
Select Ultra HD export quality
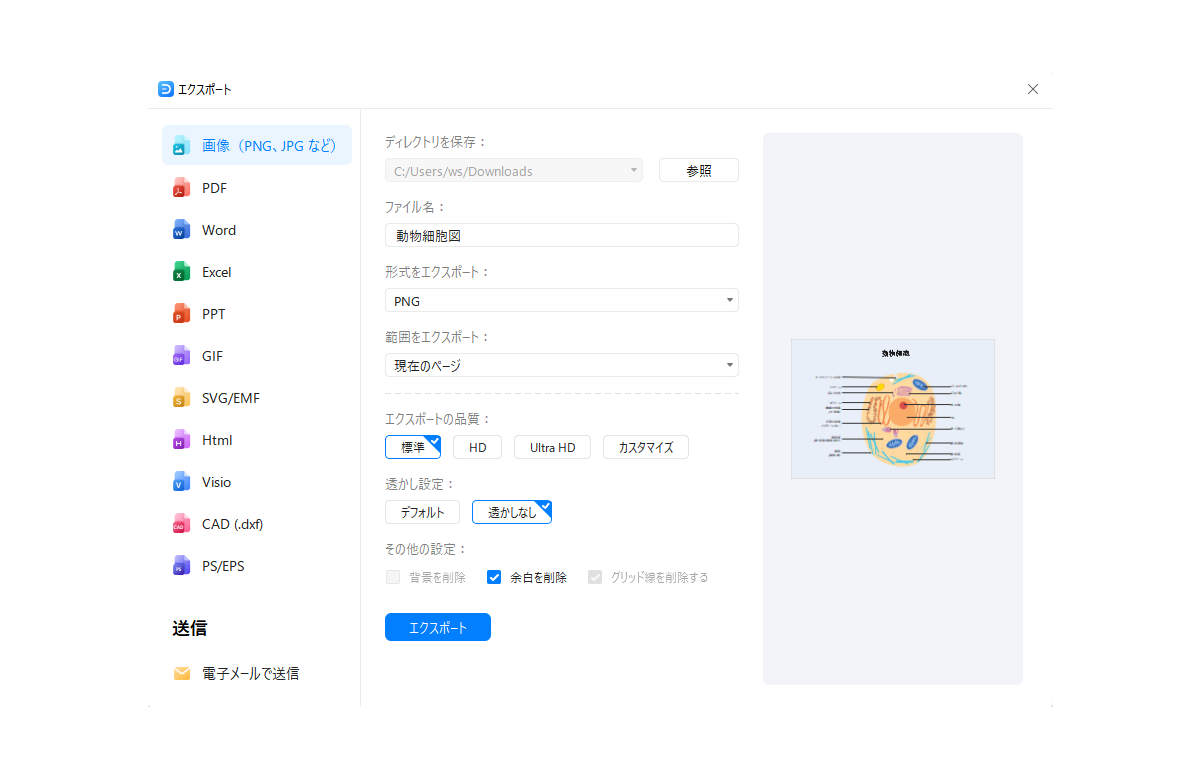(x=552, y=447)
